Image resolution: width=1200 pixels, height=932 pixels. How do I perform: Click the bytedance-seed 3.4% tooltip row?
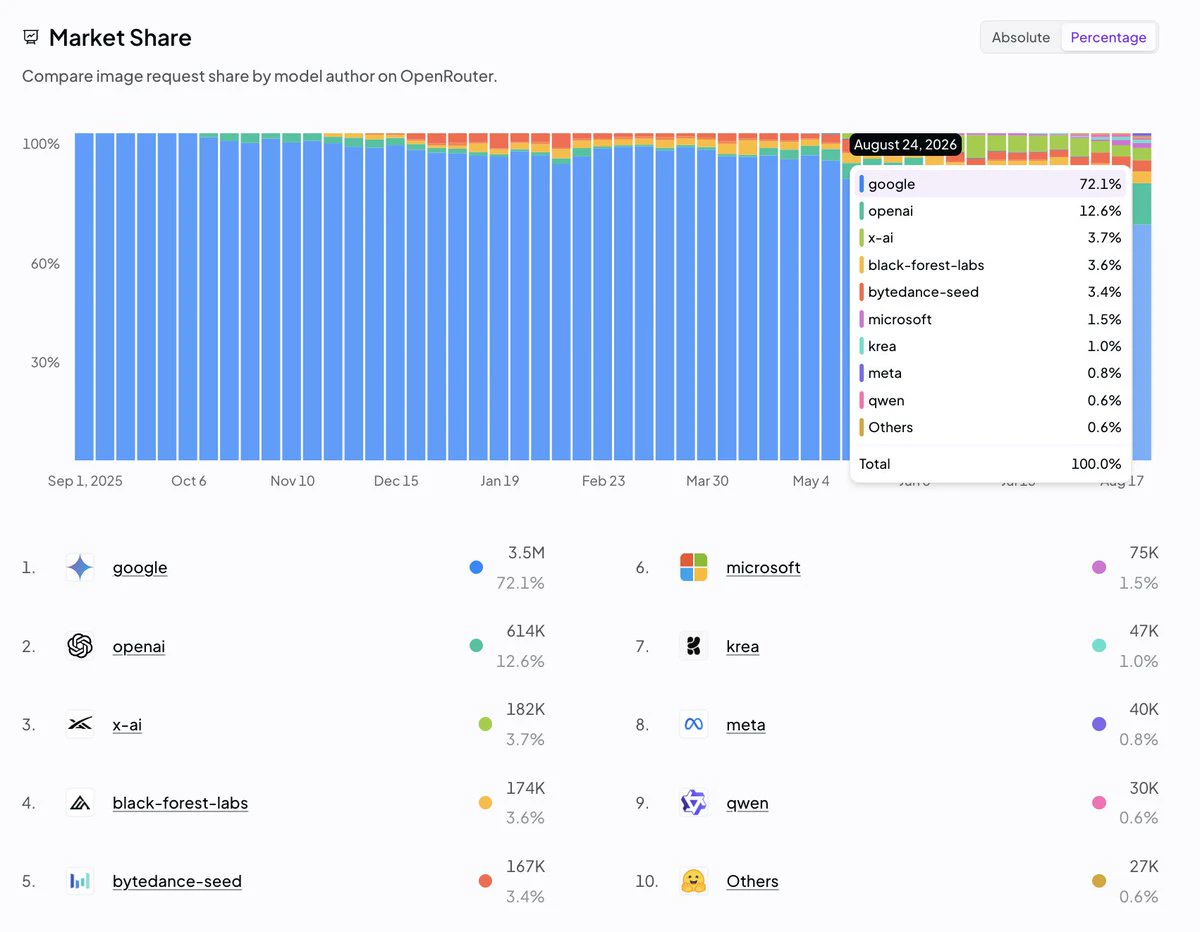990,292
